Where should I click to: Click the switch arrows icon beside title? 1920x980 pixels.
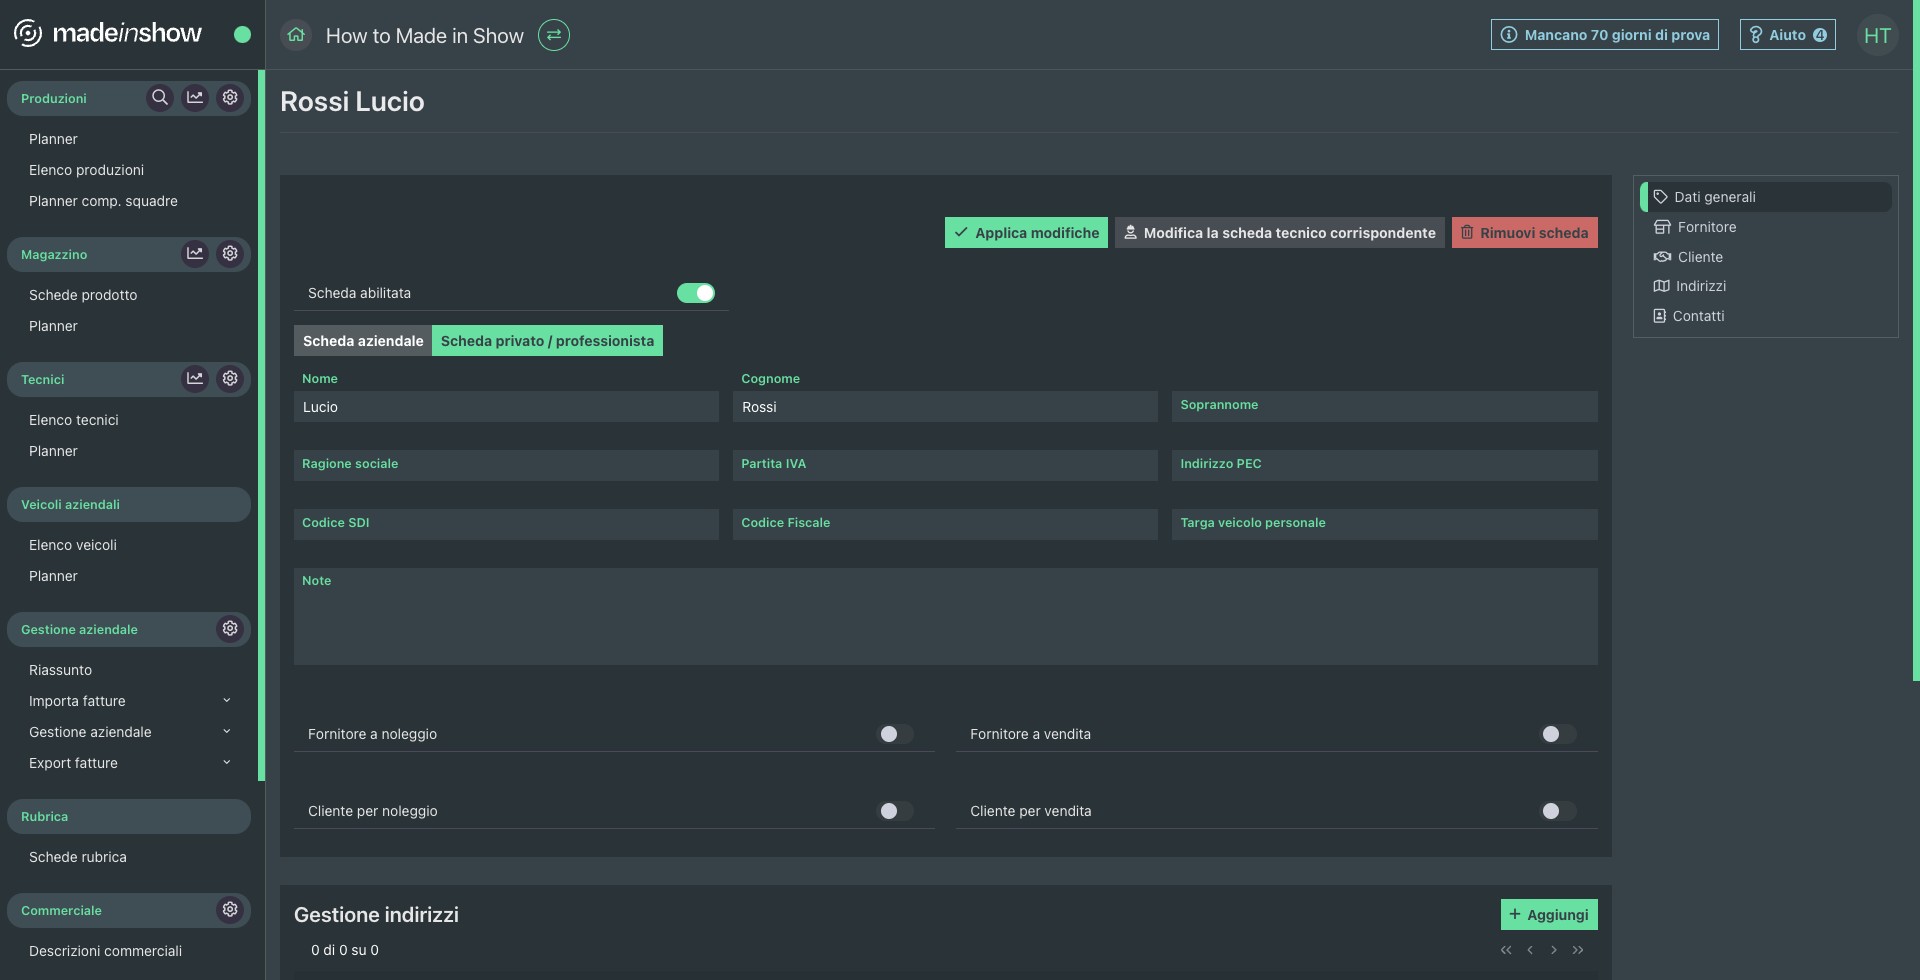553,35
